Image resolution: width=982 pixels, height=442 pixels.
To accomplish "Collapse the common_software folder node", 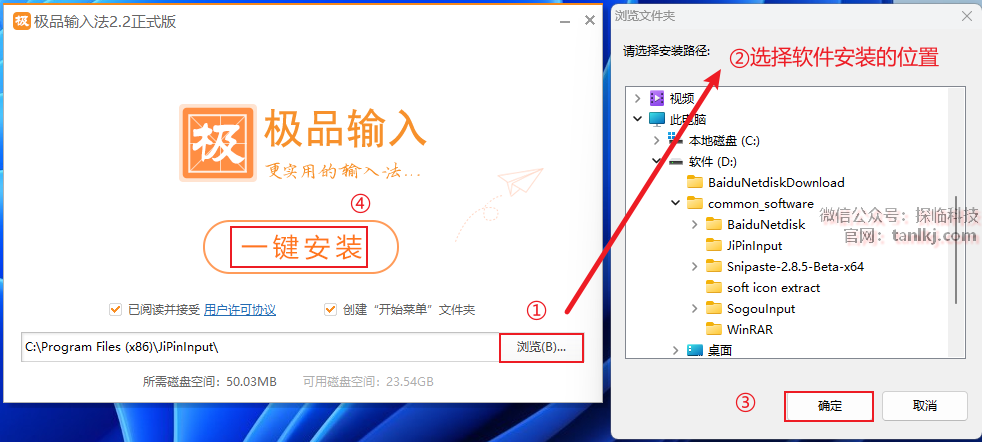I will click(675, 203).
